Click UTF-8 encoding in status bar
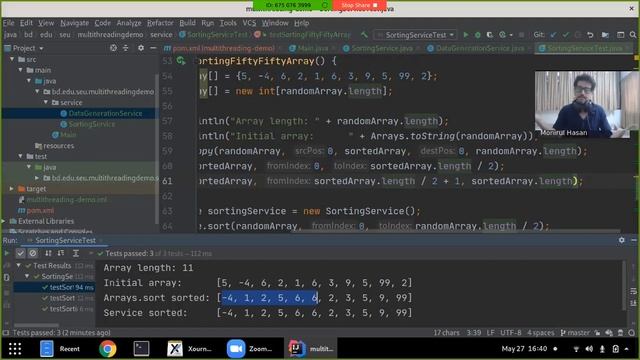Screen dimensions: 640x360 [x=510, y=333]
